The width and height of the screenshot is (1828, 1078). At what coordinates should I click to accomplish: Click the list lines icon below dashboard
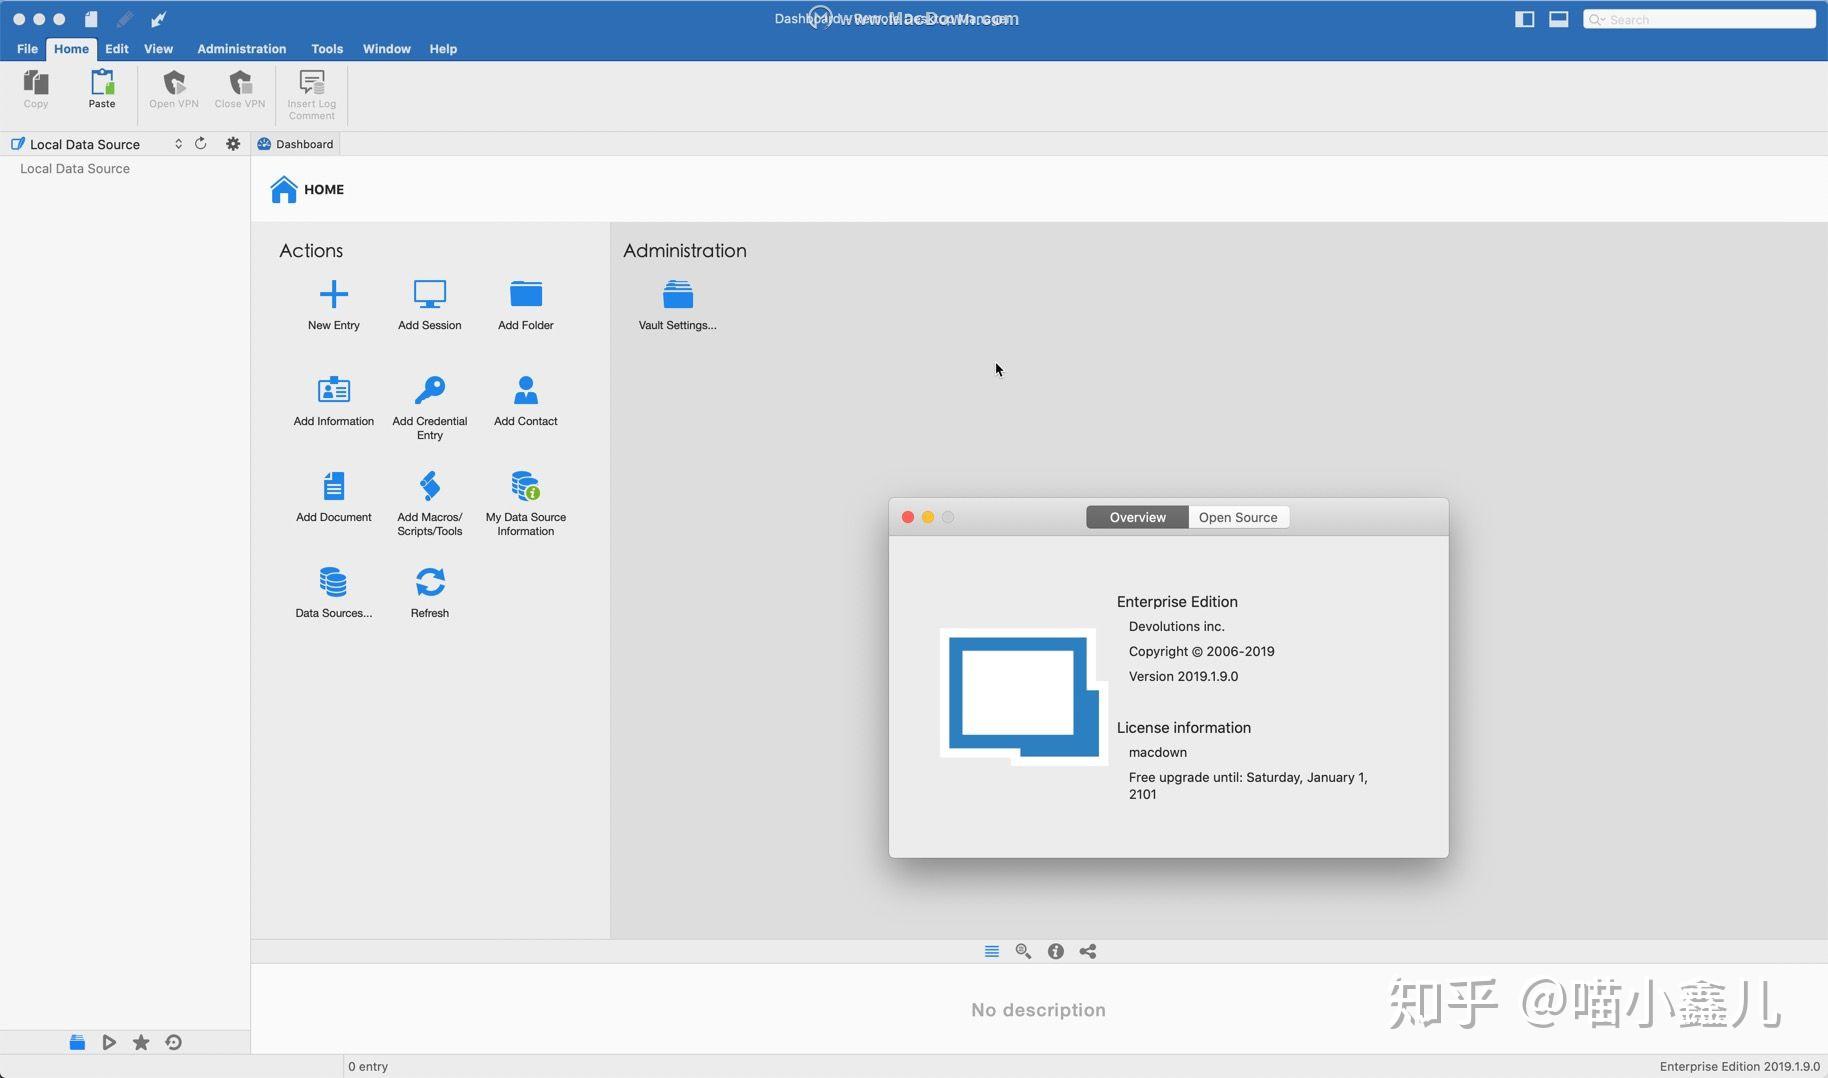992,951
